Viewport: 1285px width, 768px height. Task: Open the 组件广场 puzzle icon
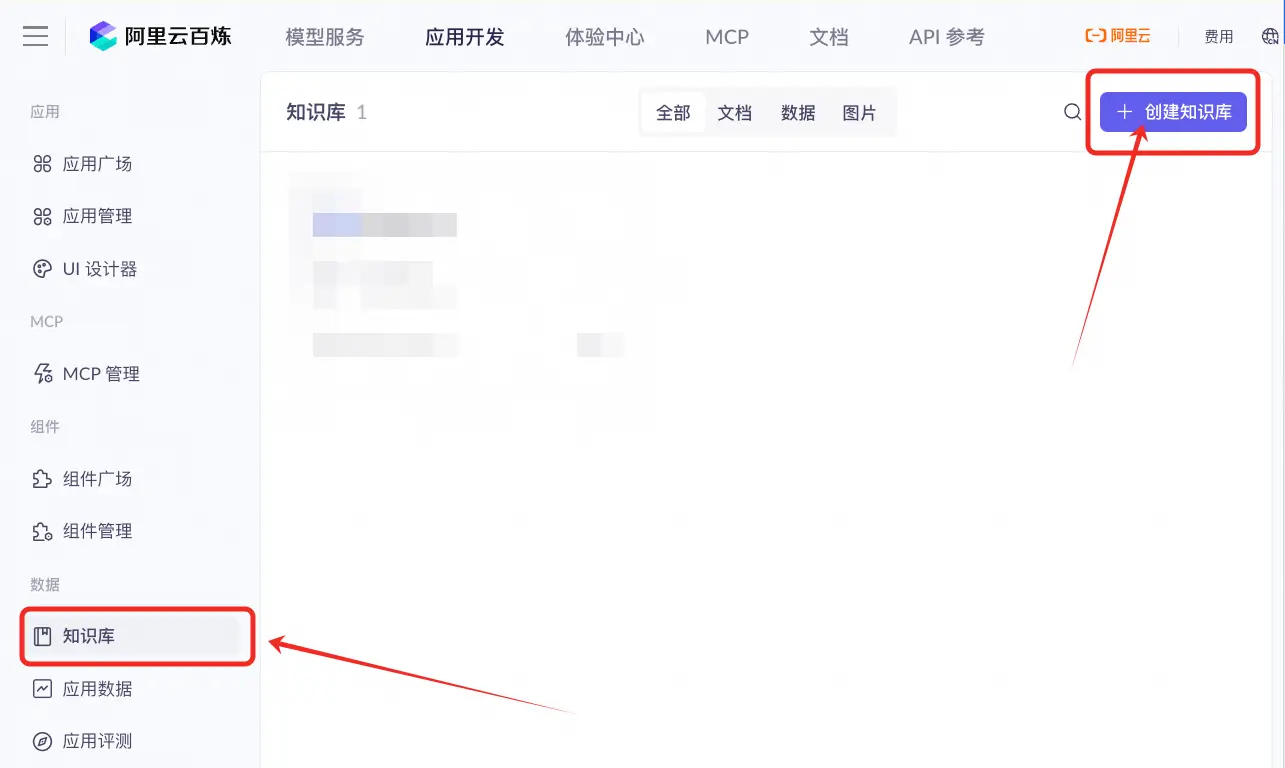point(42,479)
